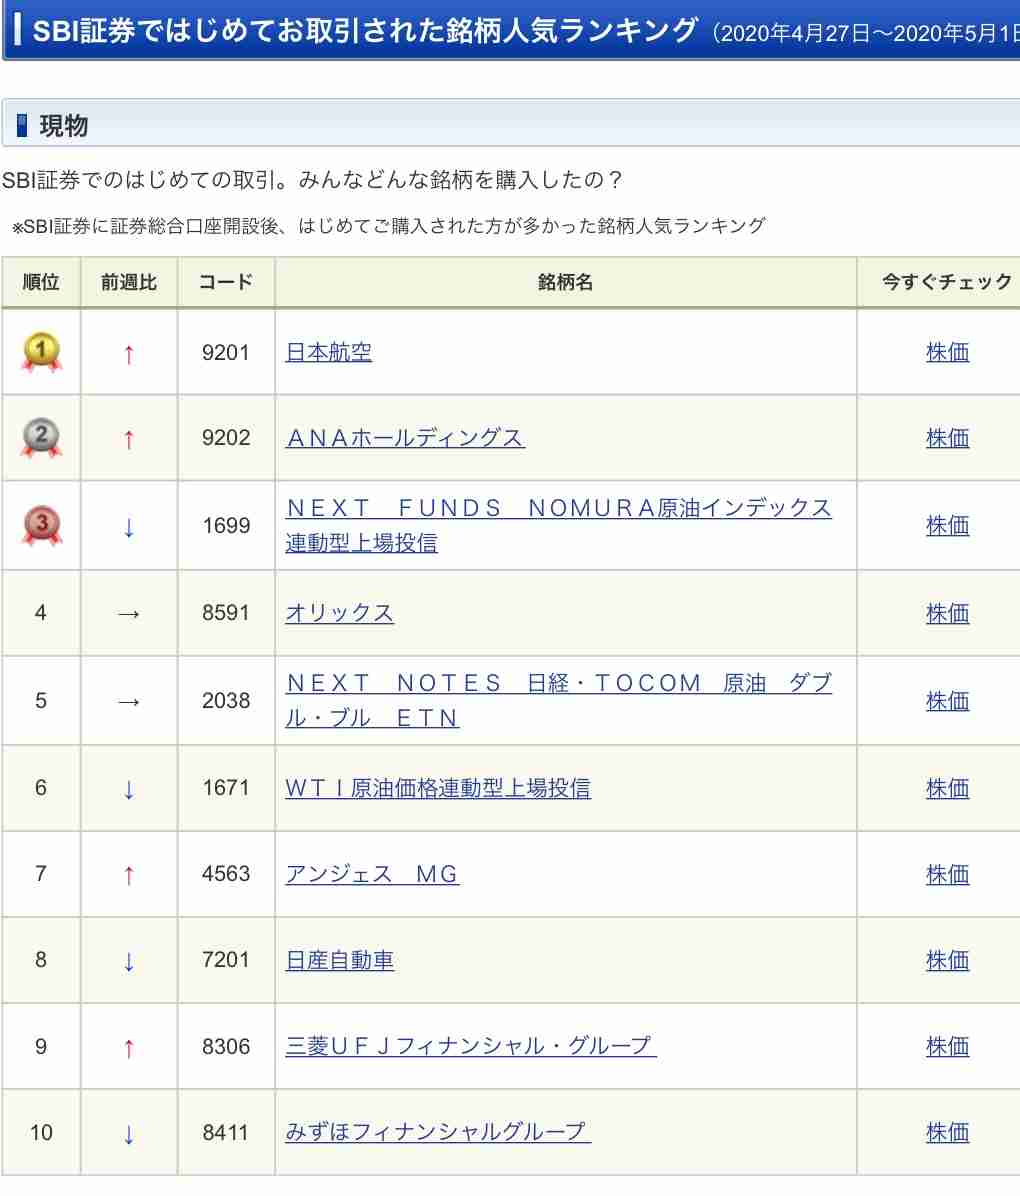Click rank number 7
The height and width of the screenshot is (1196, 1020).
tap(41, 873)
